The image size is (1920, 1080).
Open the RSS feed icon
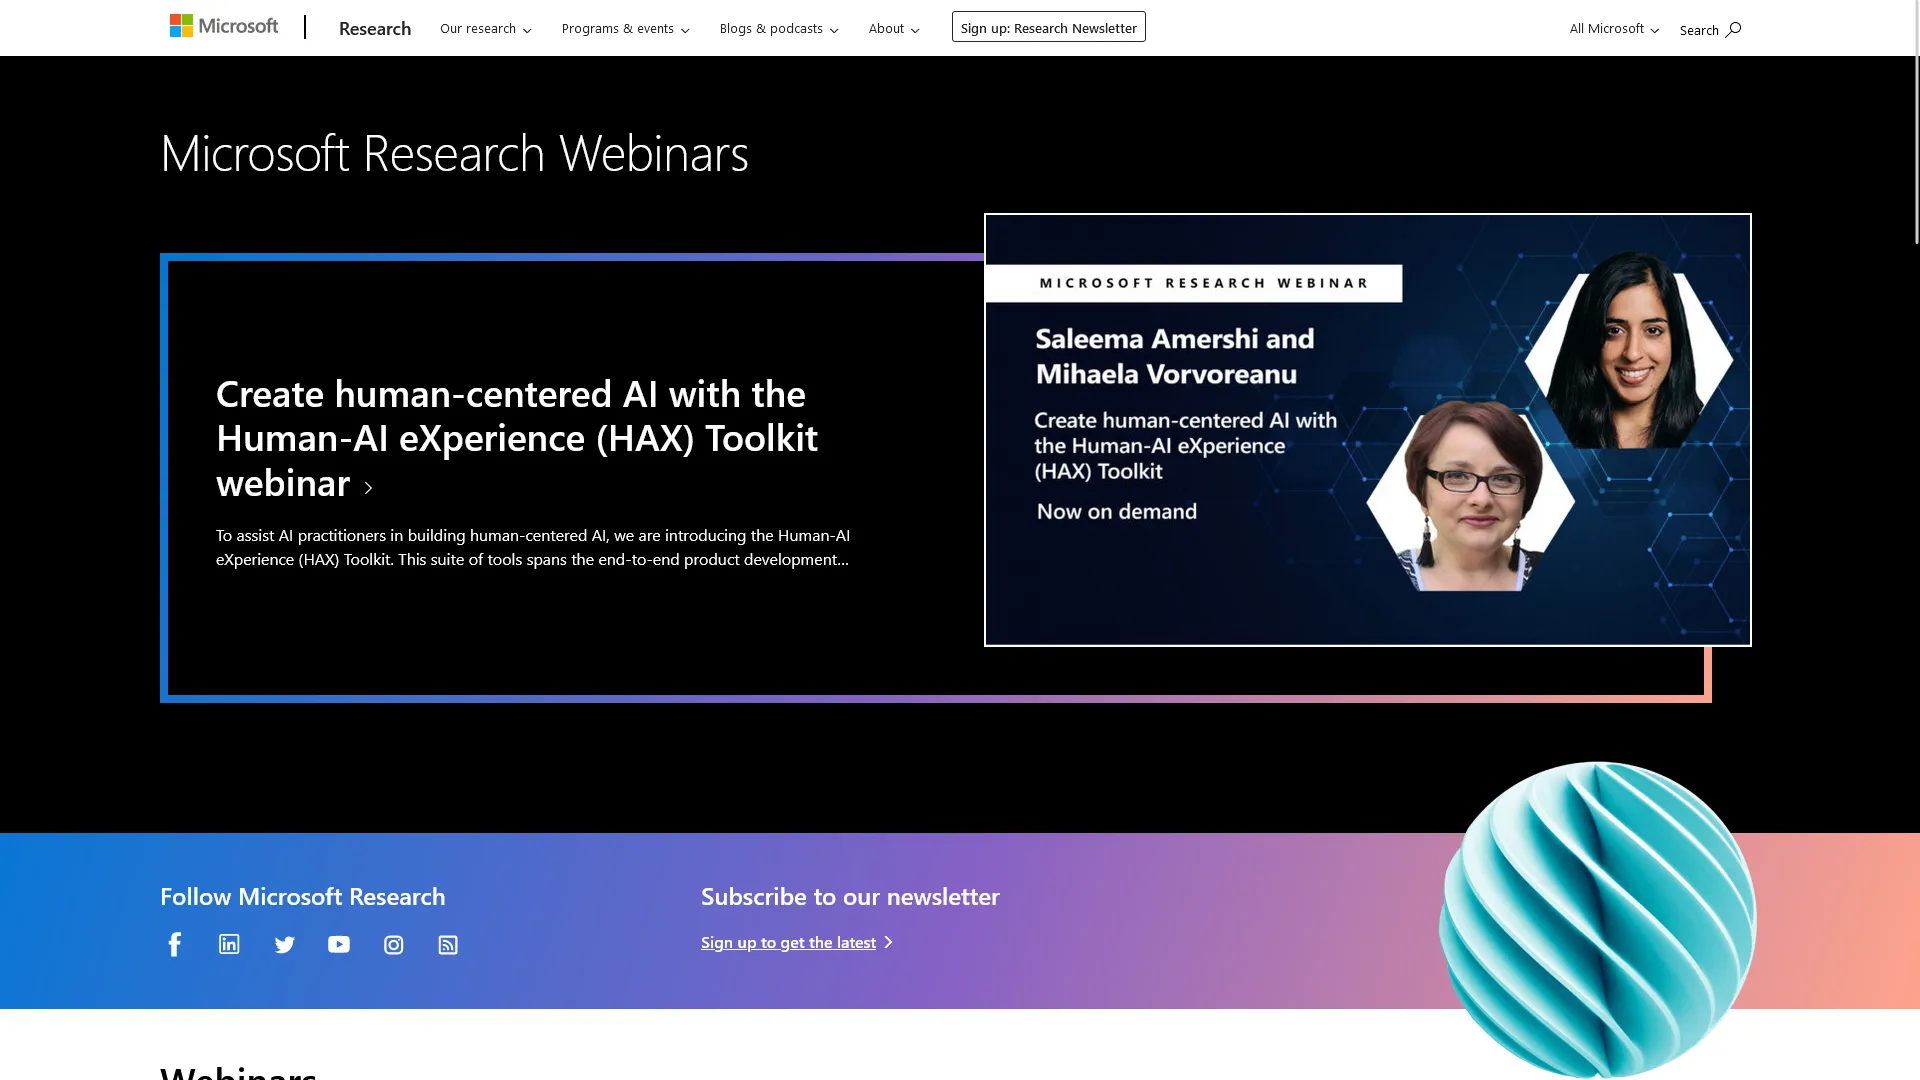[448, 944]
